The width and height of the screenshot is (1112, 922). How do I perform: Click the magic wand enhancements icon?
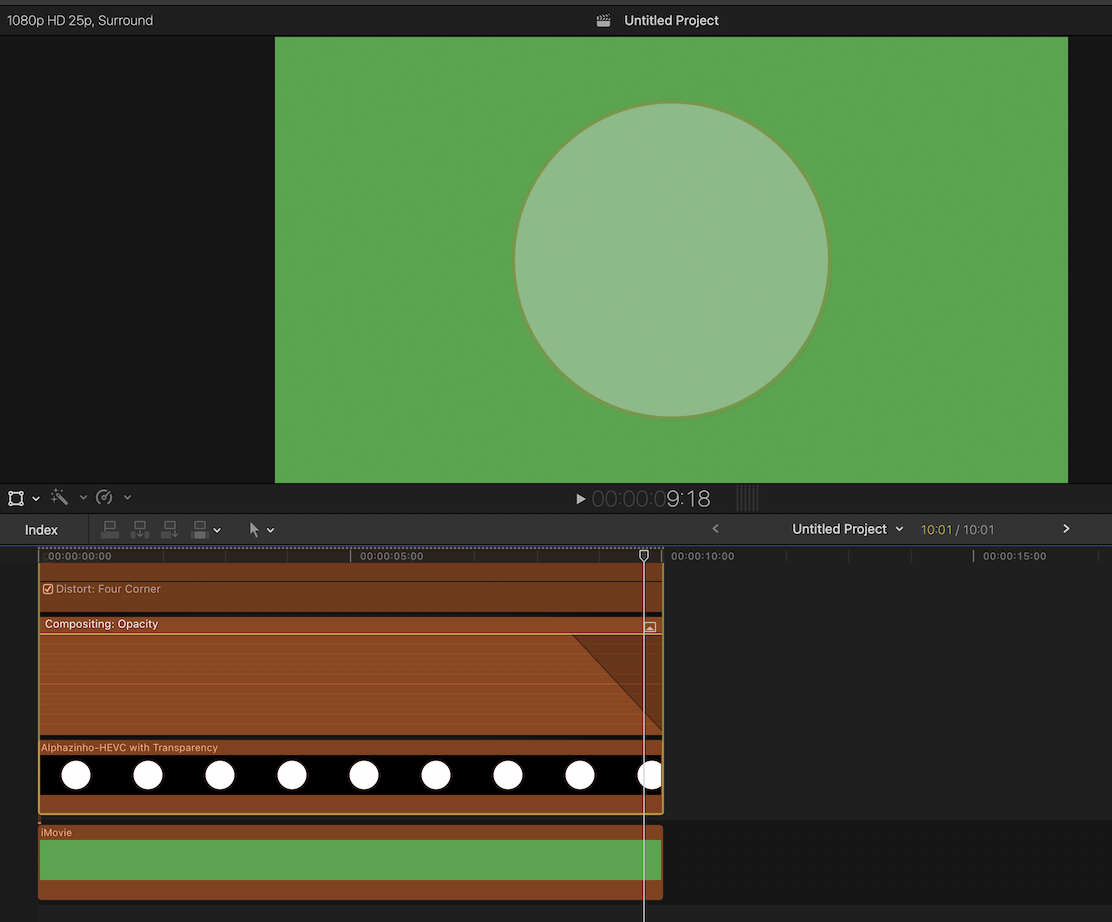click(59, 498)
